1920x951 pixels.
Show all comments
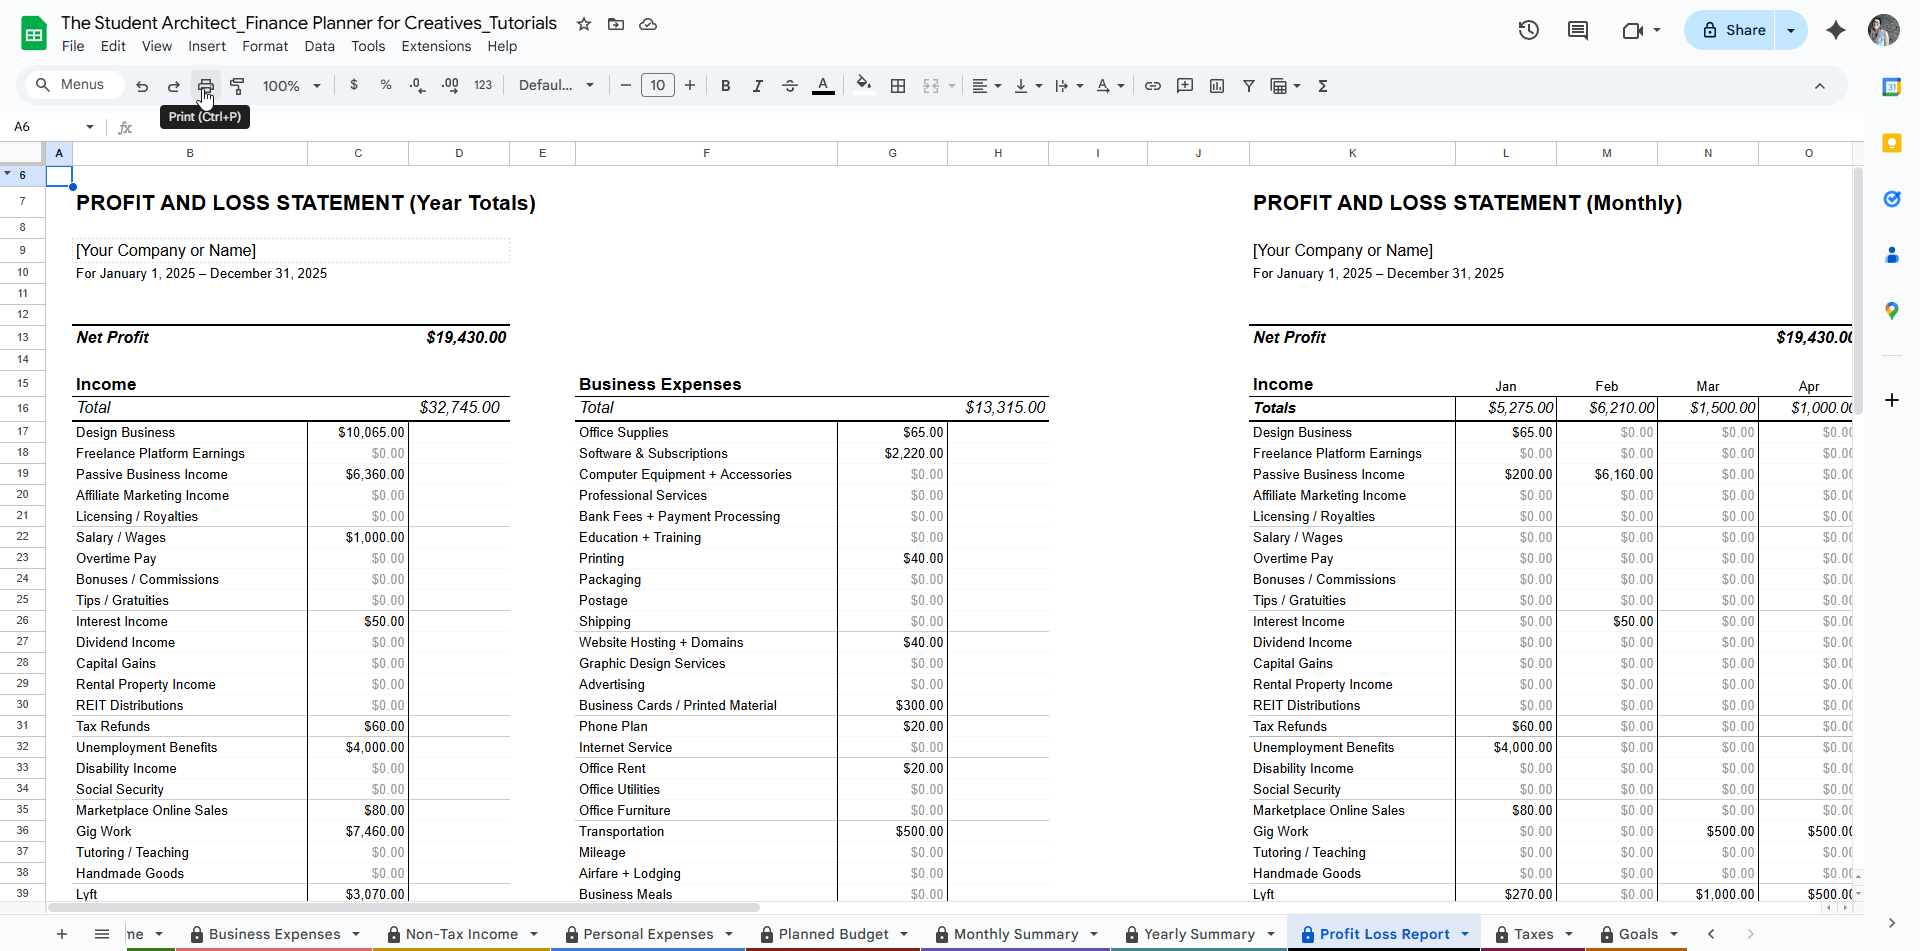[x=1578, y=30]
